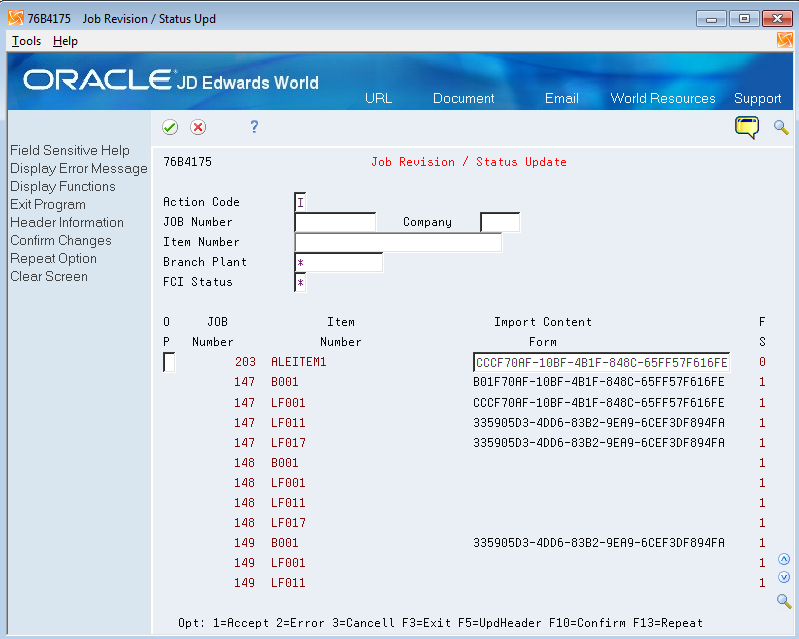Click the FS status 0 for ALEITEM1

[x=762, y=362]
